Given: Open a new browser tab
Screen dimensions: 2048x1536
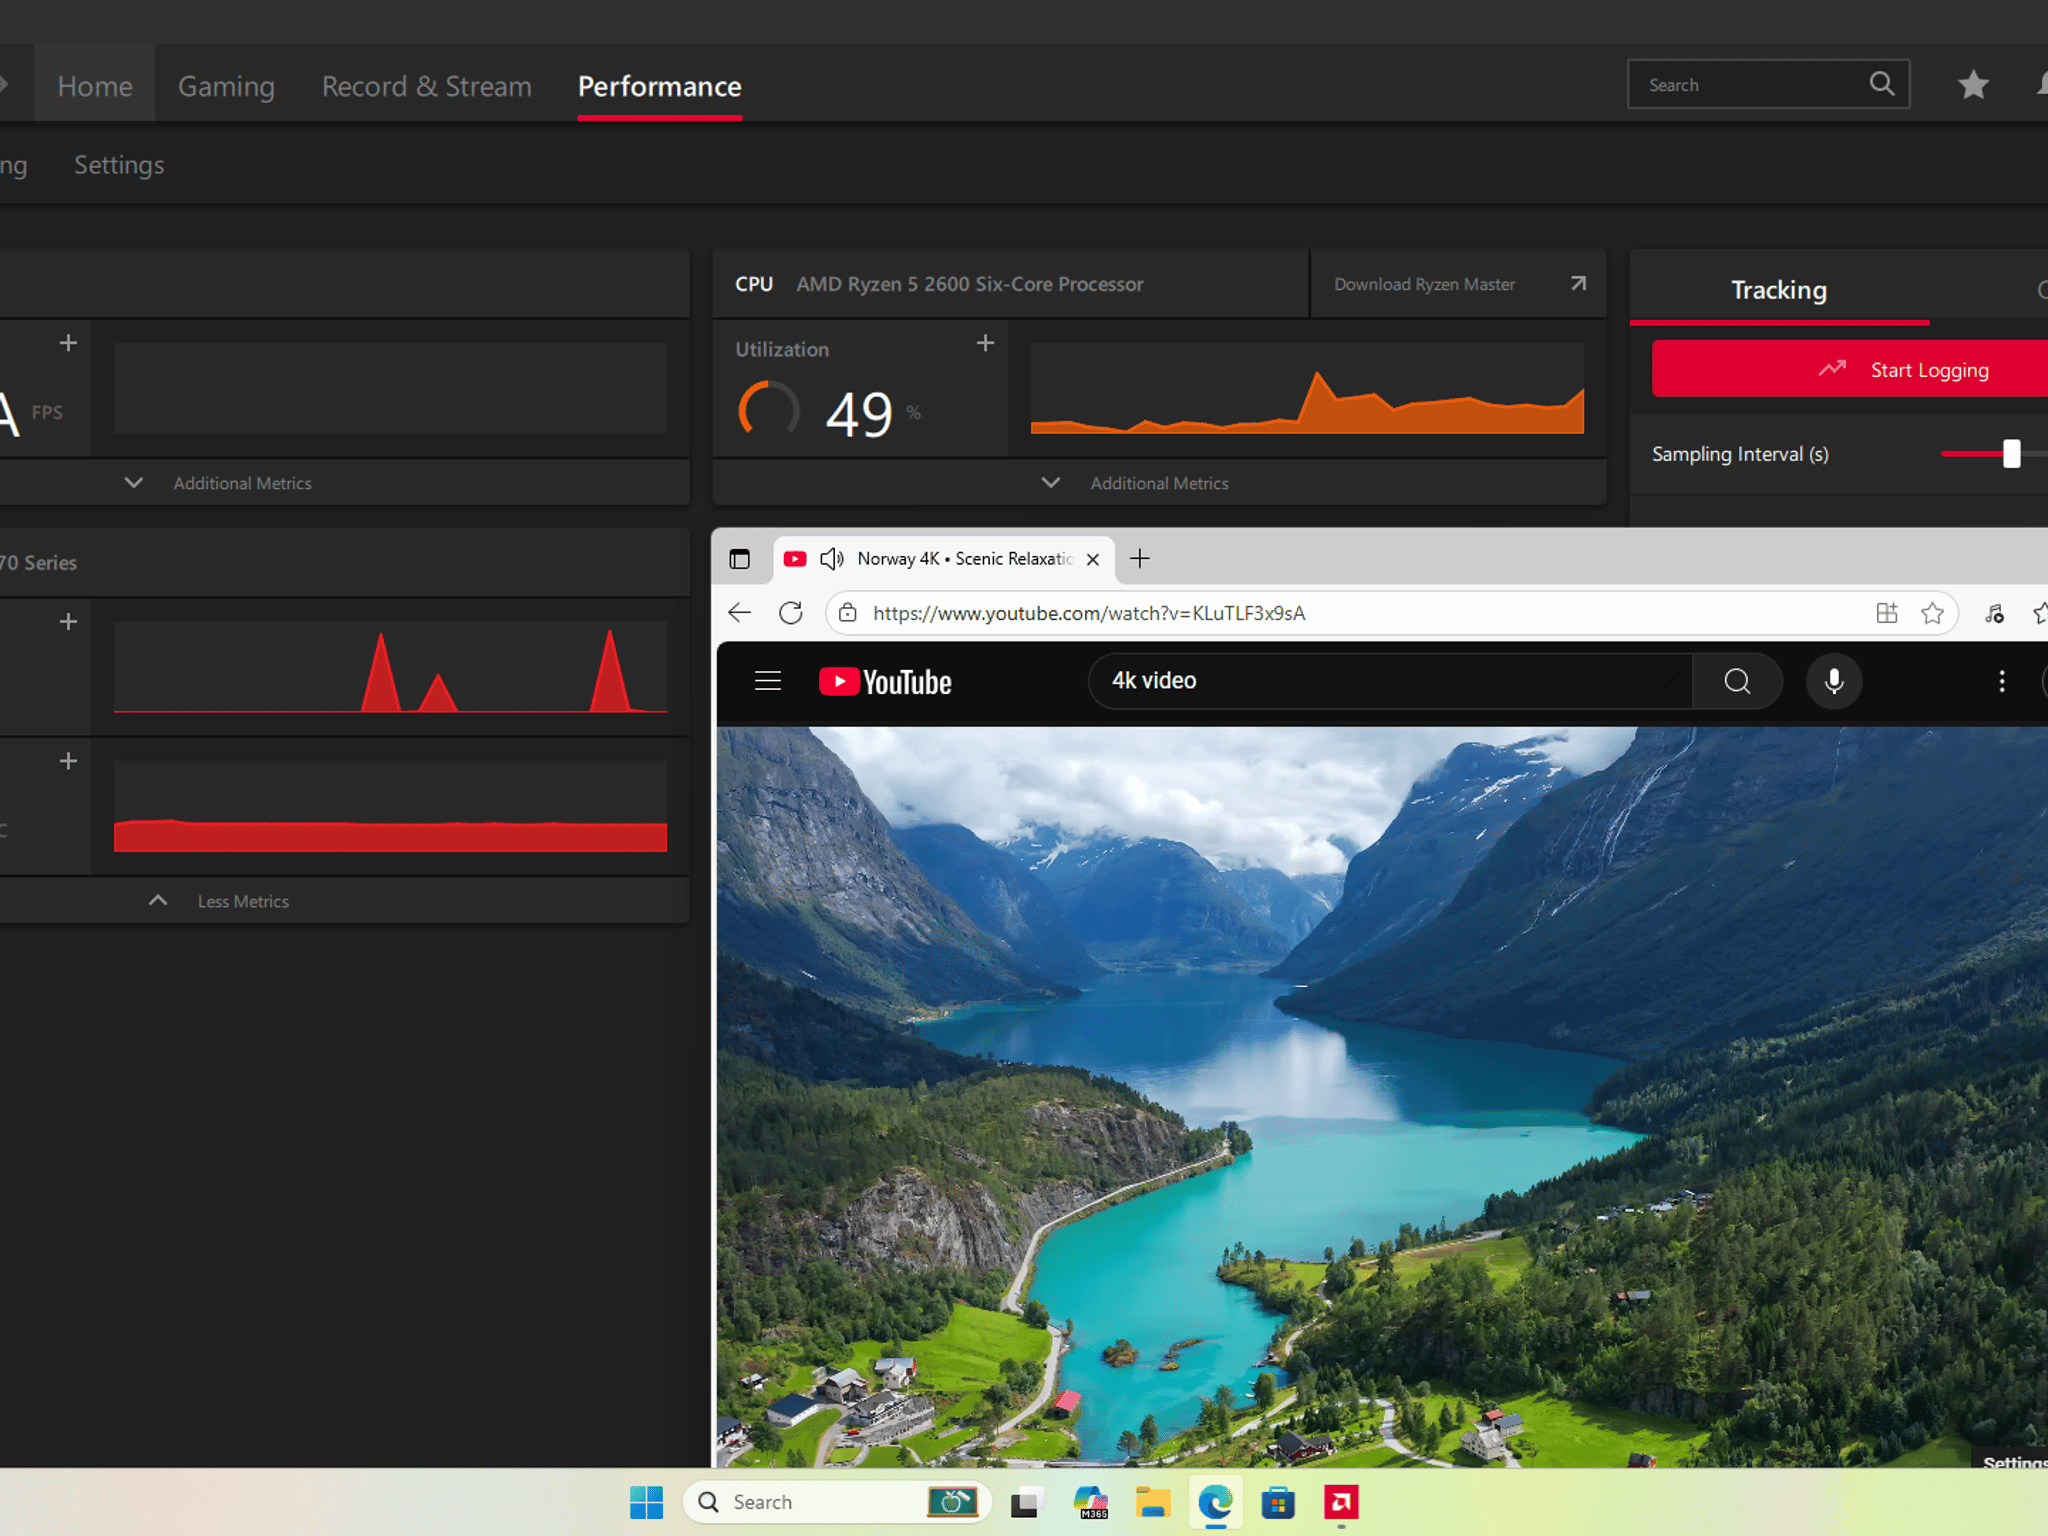Looking at the screenshot, I should pos(1140,559).
